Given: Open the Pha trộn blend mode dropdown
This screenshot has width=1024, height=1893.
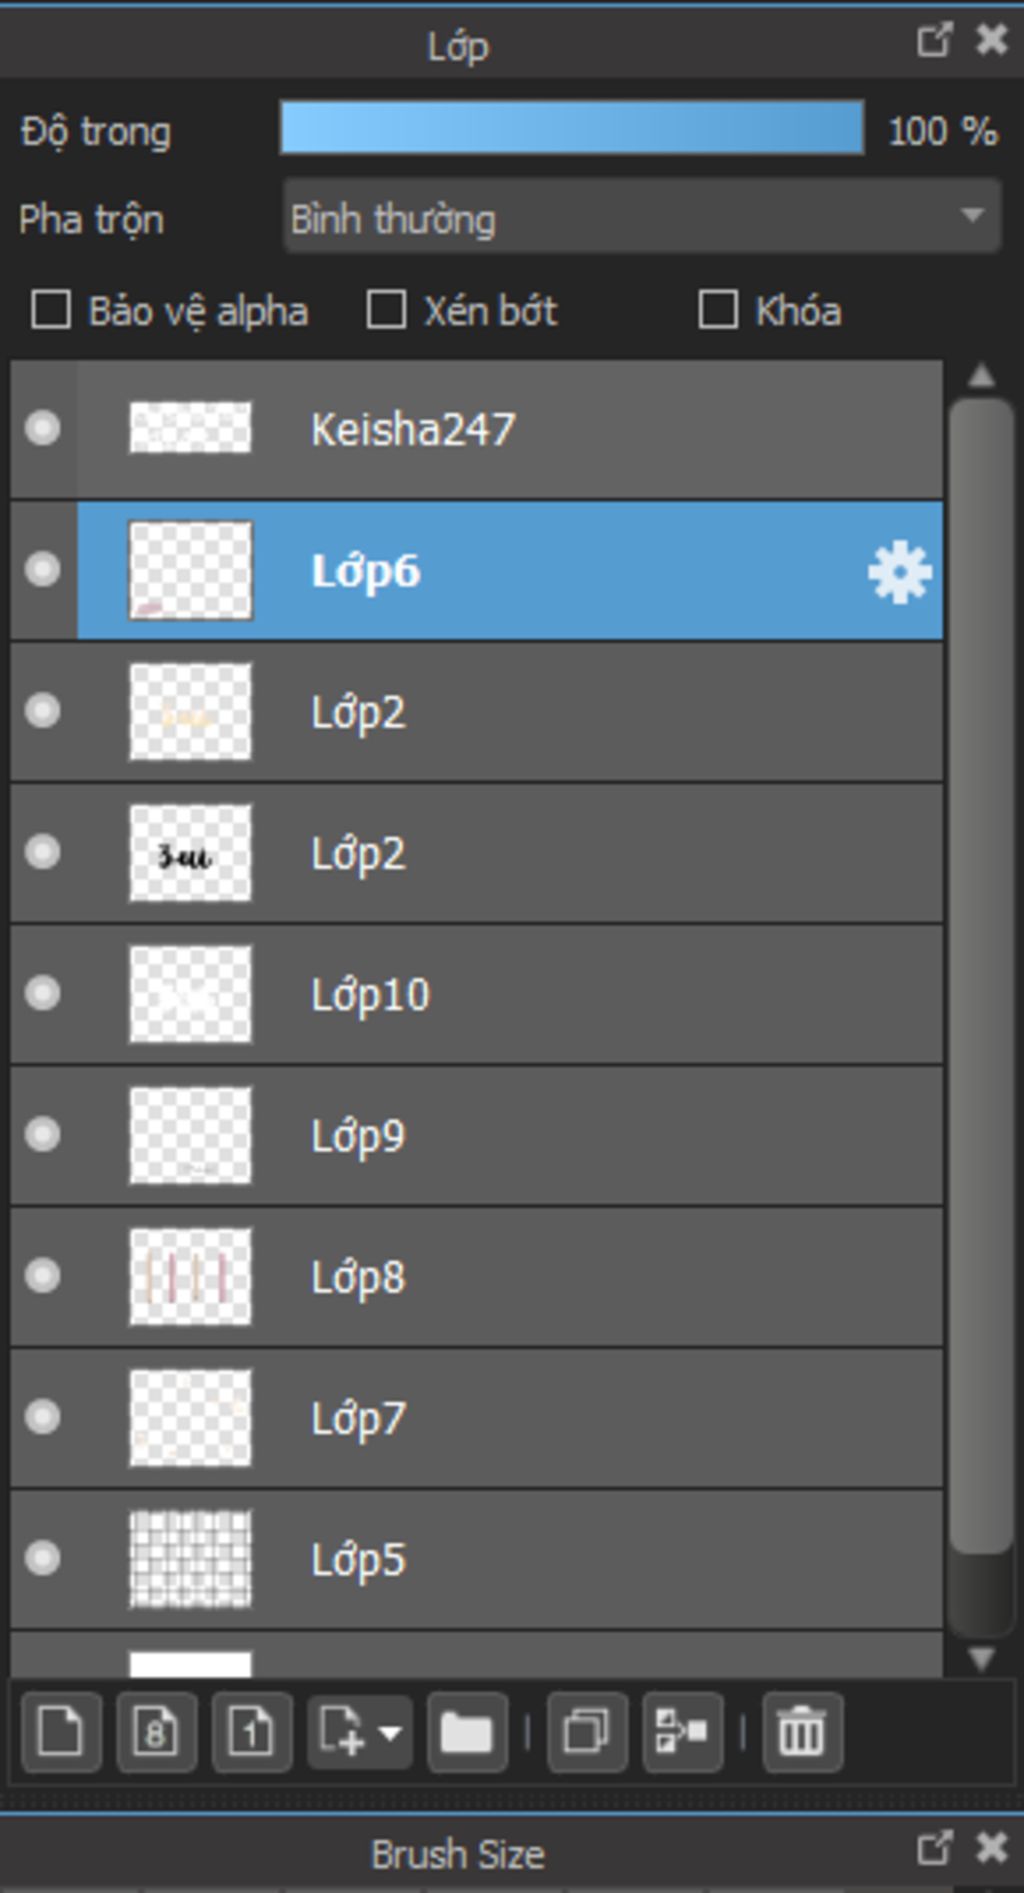Looking at the screenshot, I should click(x=642, y=217).
